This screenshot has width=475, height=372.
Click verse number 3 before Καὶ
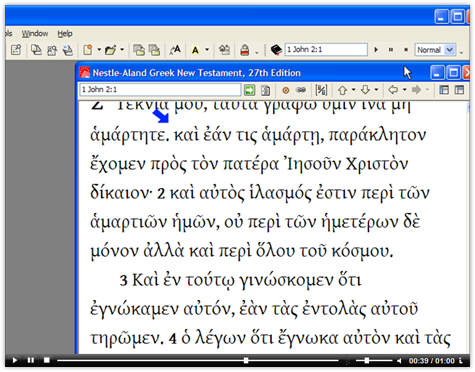pos(123,281)
